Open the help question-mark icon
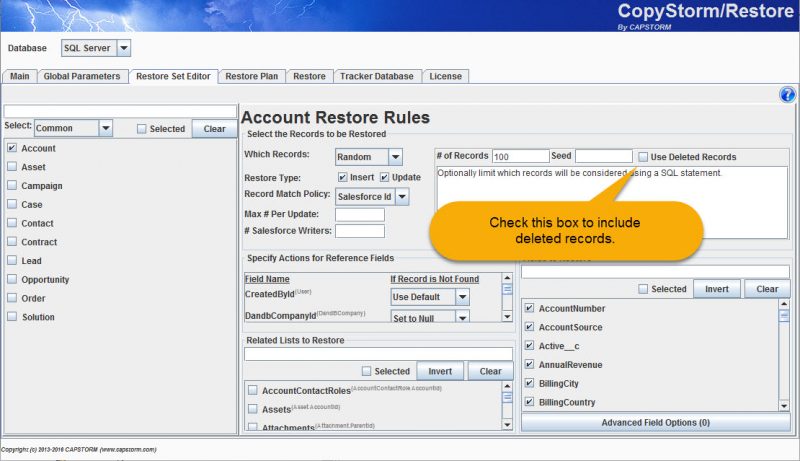The width and height of the screenshot is (800, 461). tap(787, 94)
